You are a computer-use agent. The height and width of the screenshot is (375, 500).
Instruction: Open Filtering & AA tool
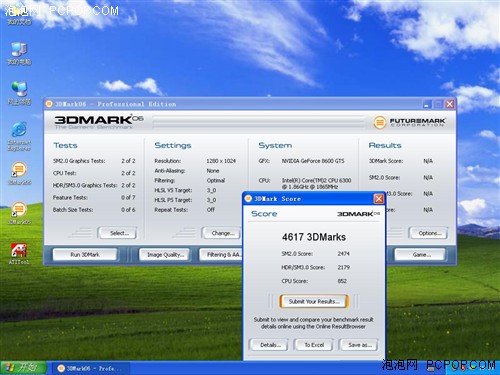[221, 255]
